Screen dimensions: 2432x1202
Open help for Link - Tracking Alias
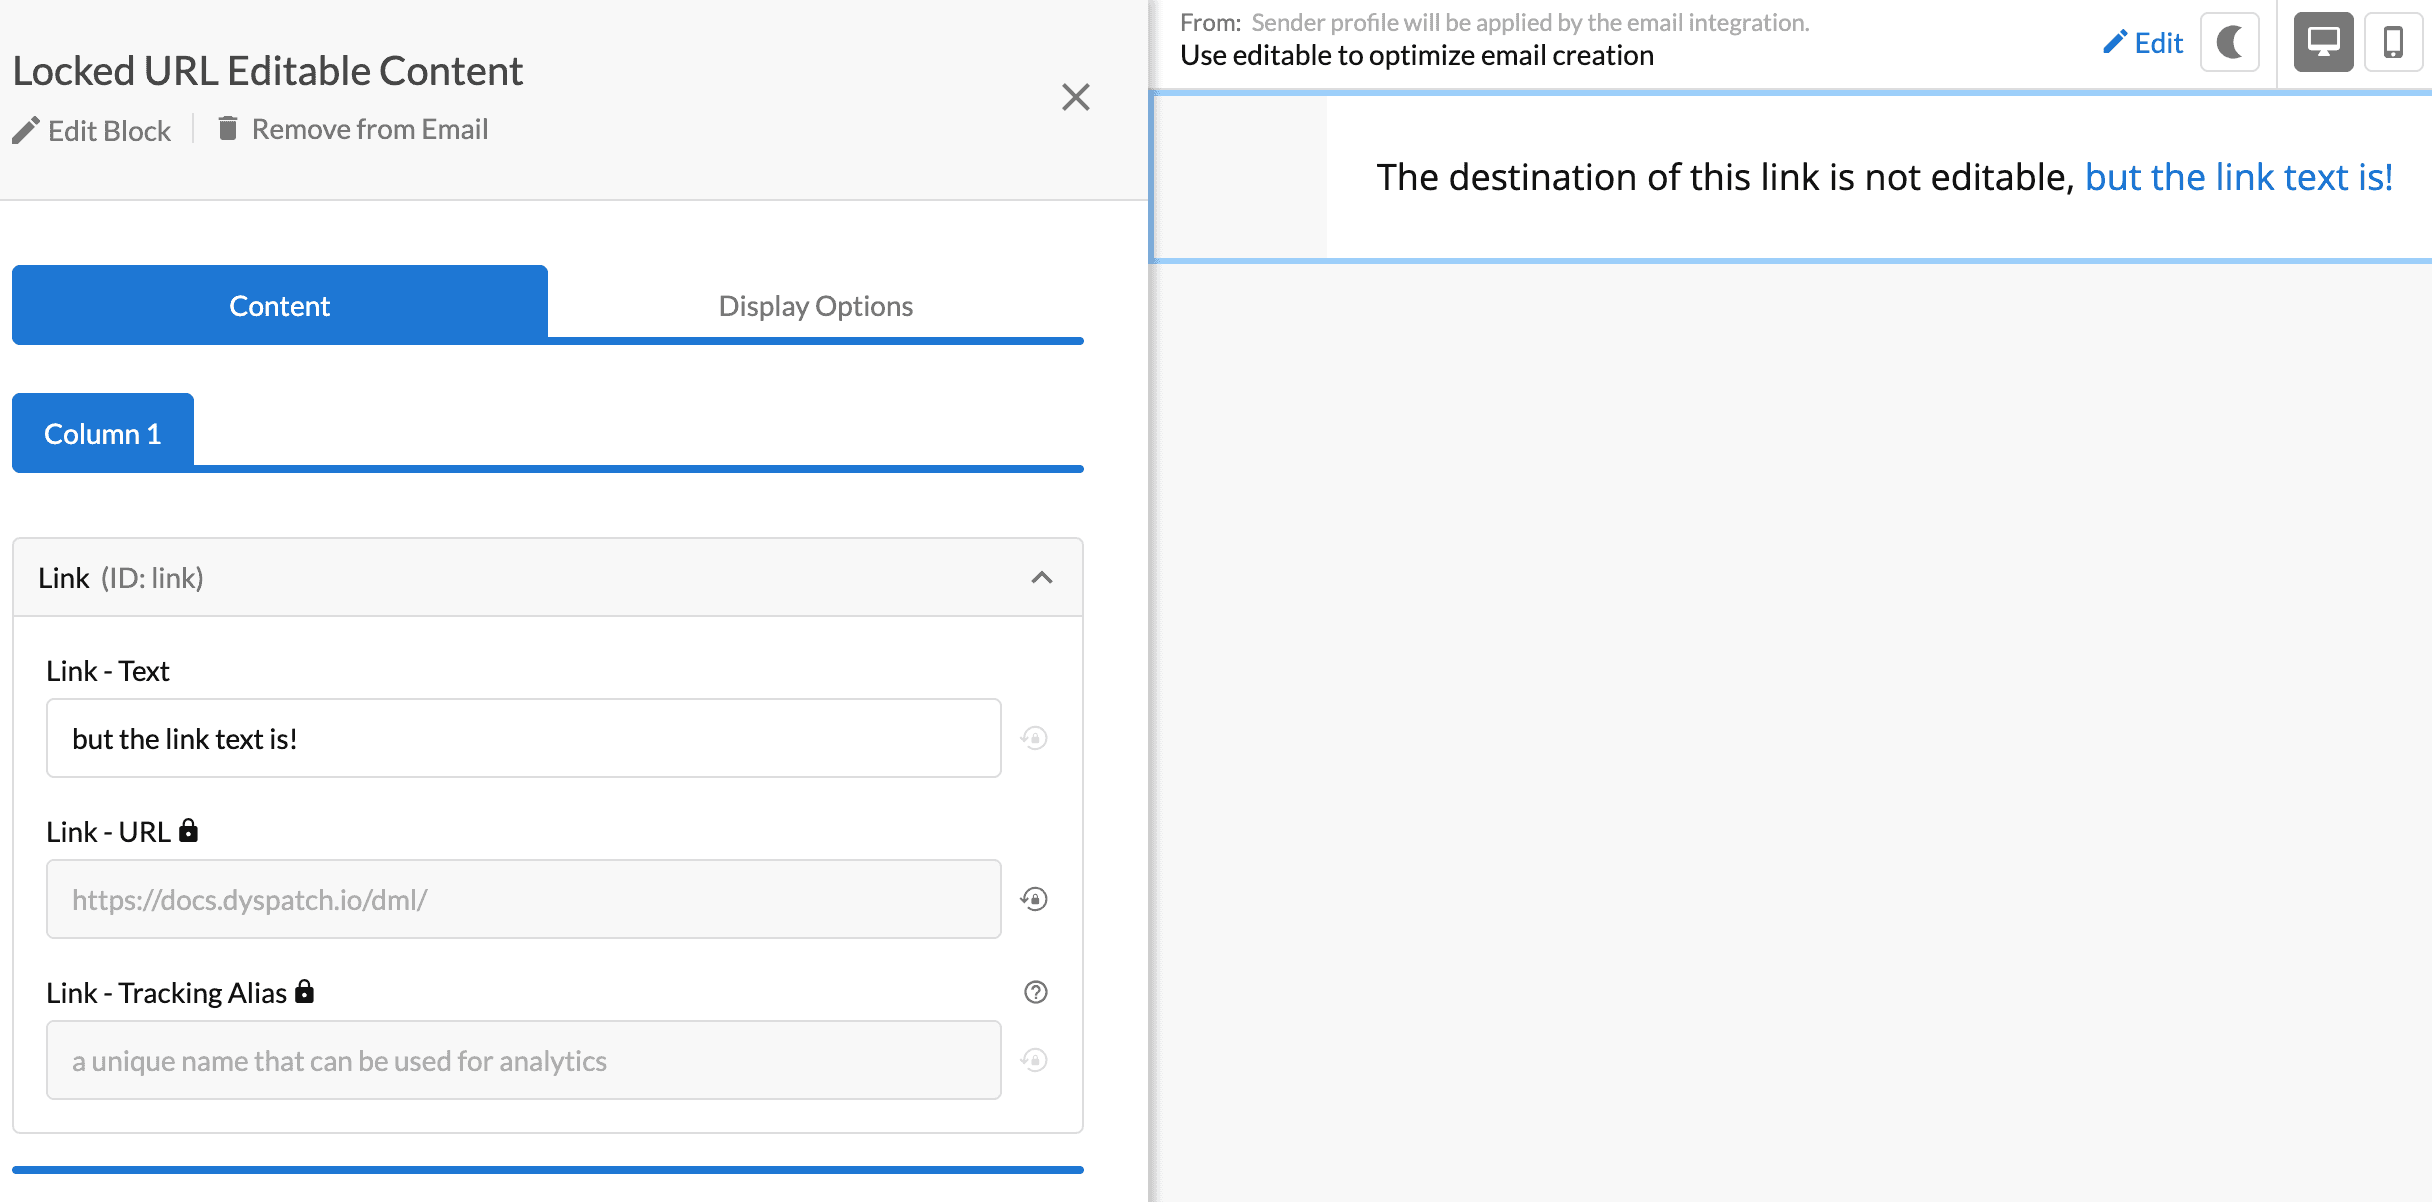[1036, 992]
